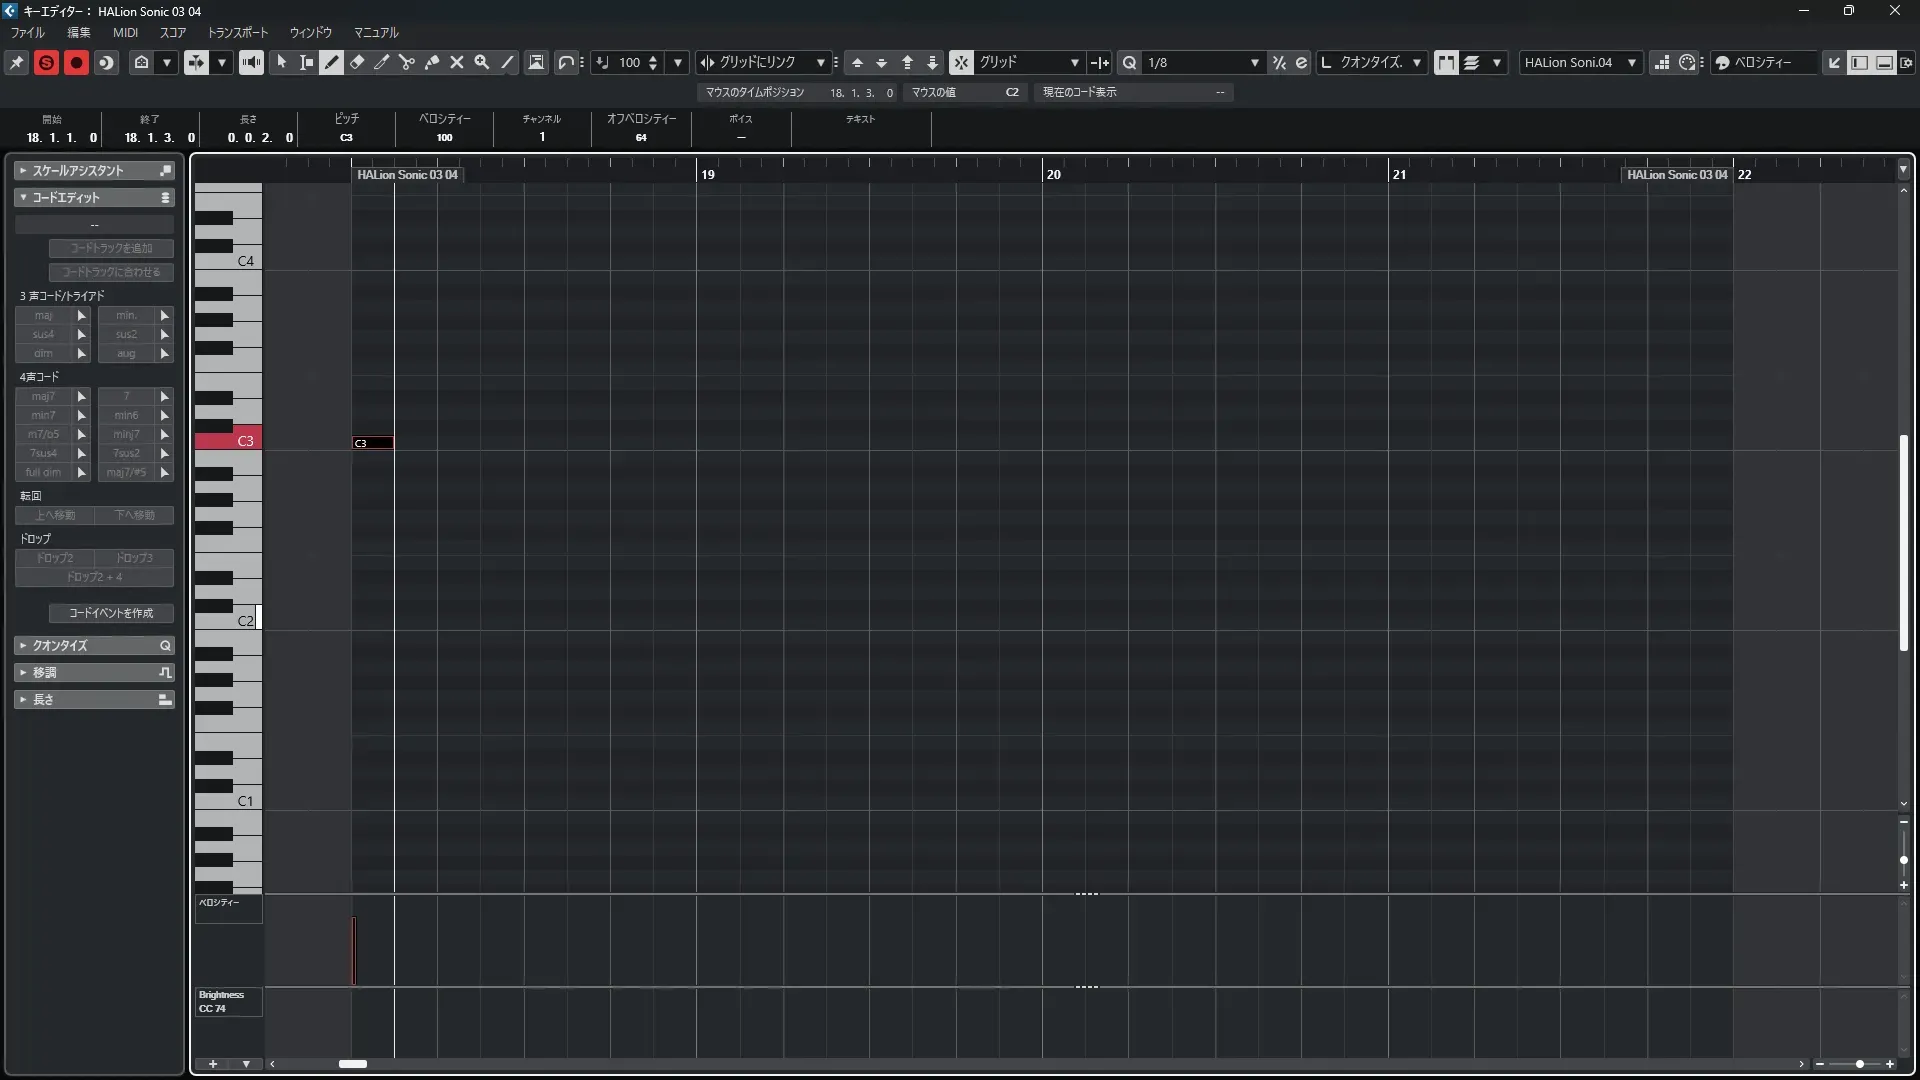Toggle the Record in Editor button
This screenshot has height=1080, width=1920.
point(76,62)
